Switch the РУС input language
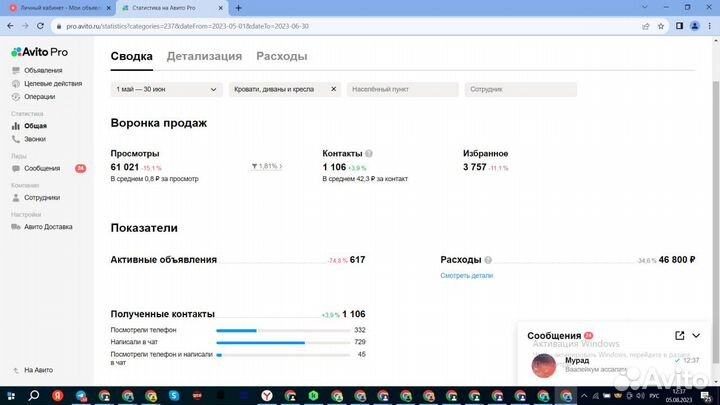 [x=654, y=396]
